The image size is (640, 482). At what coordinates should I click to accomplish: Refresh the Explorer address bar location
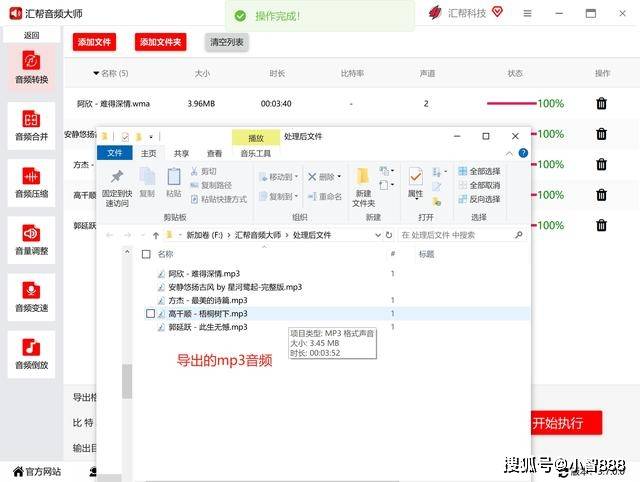click(389, 235)
